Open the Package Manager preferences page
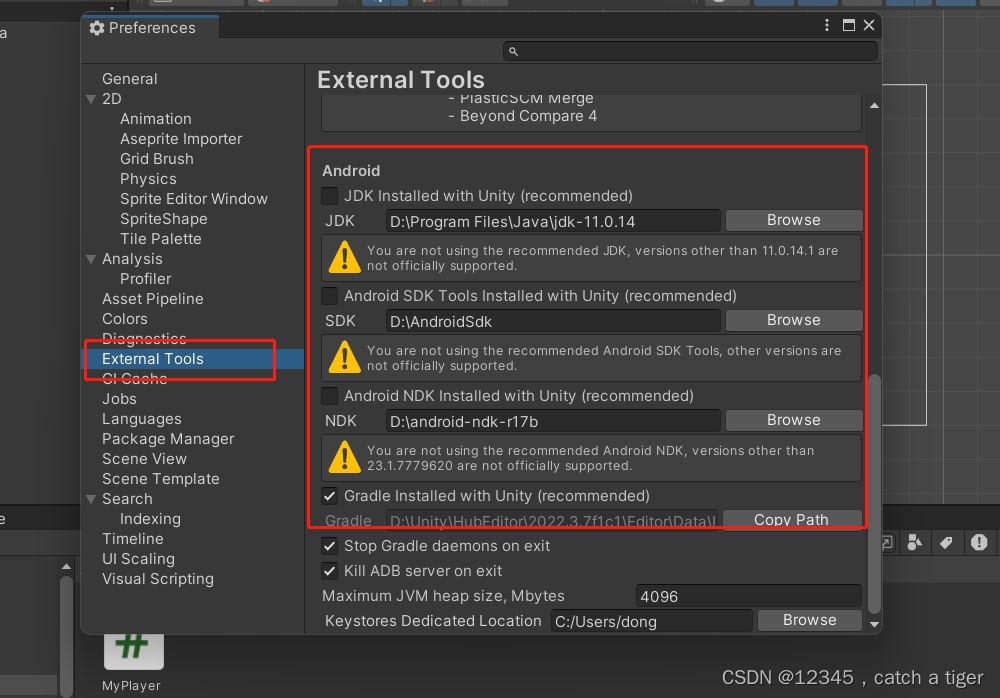The width and height of the screenshot is (1000, 698). coord(168,439)
